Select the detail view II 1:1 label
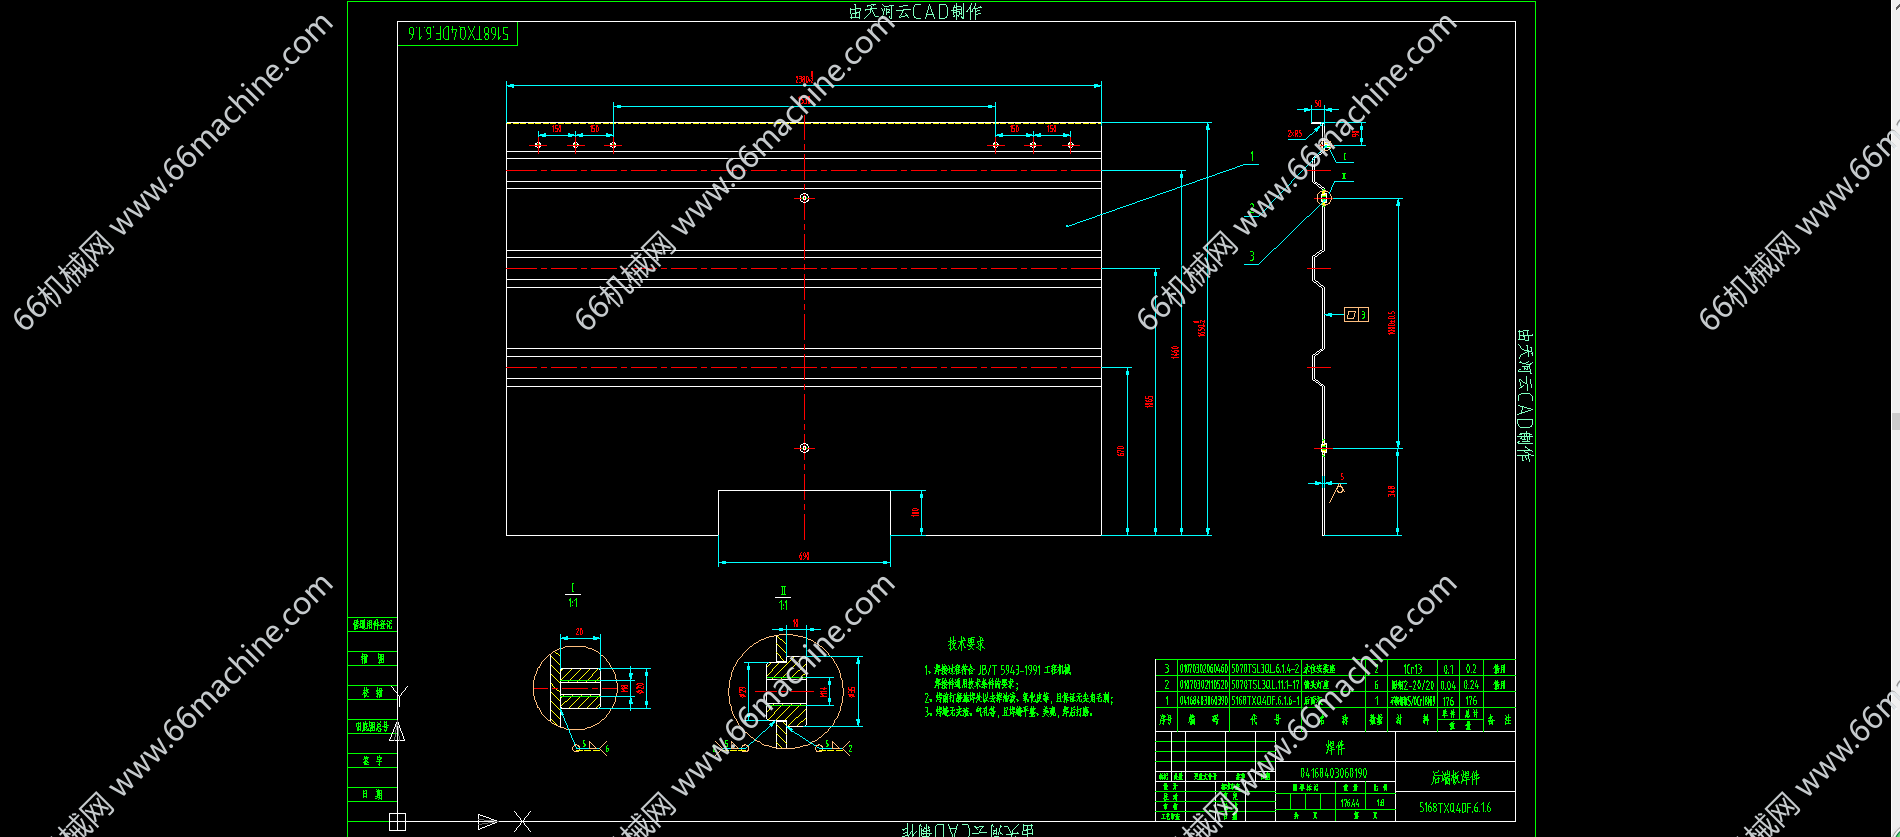1900x837 pixels. (783, 598)
